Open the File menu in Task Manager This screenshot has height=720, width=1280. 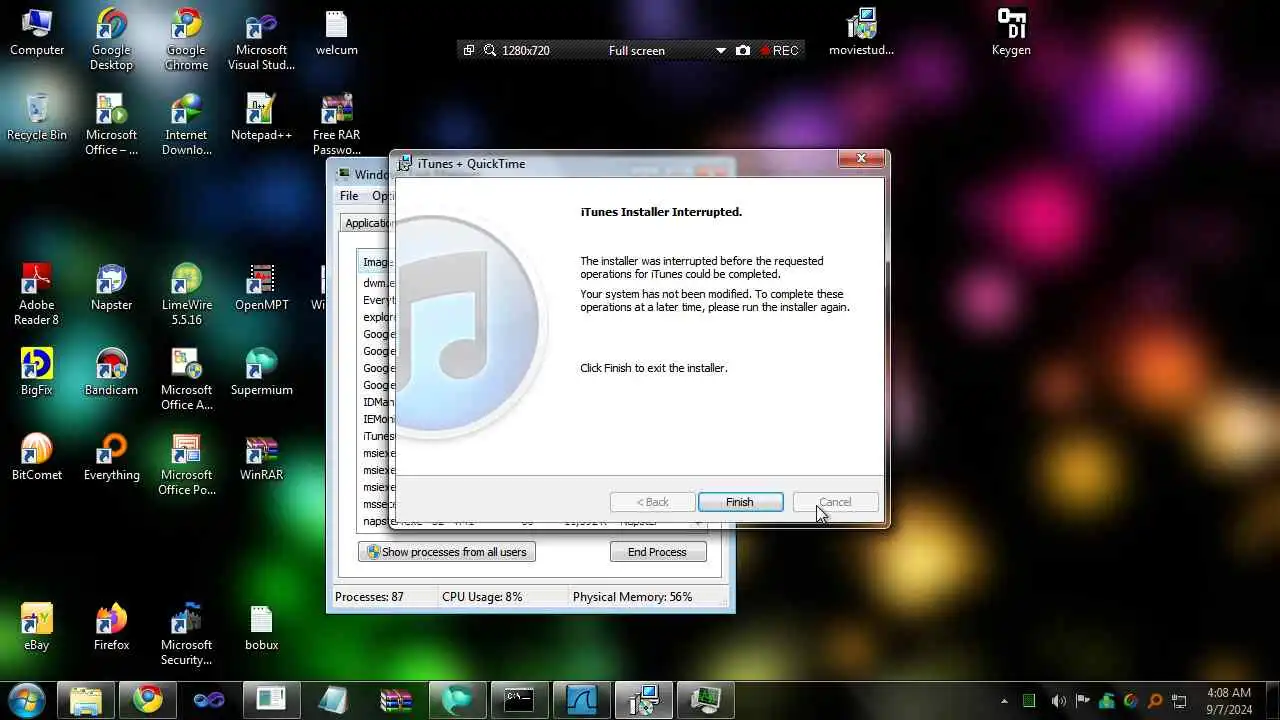click(349, 196)
